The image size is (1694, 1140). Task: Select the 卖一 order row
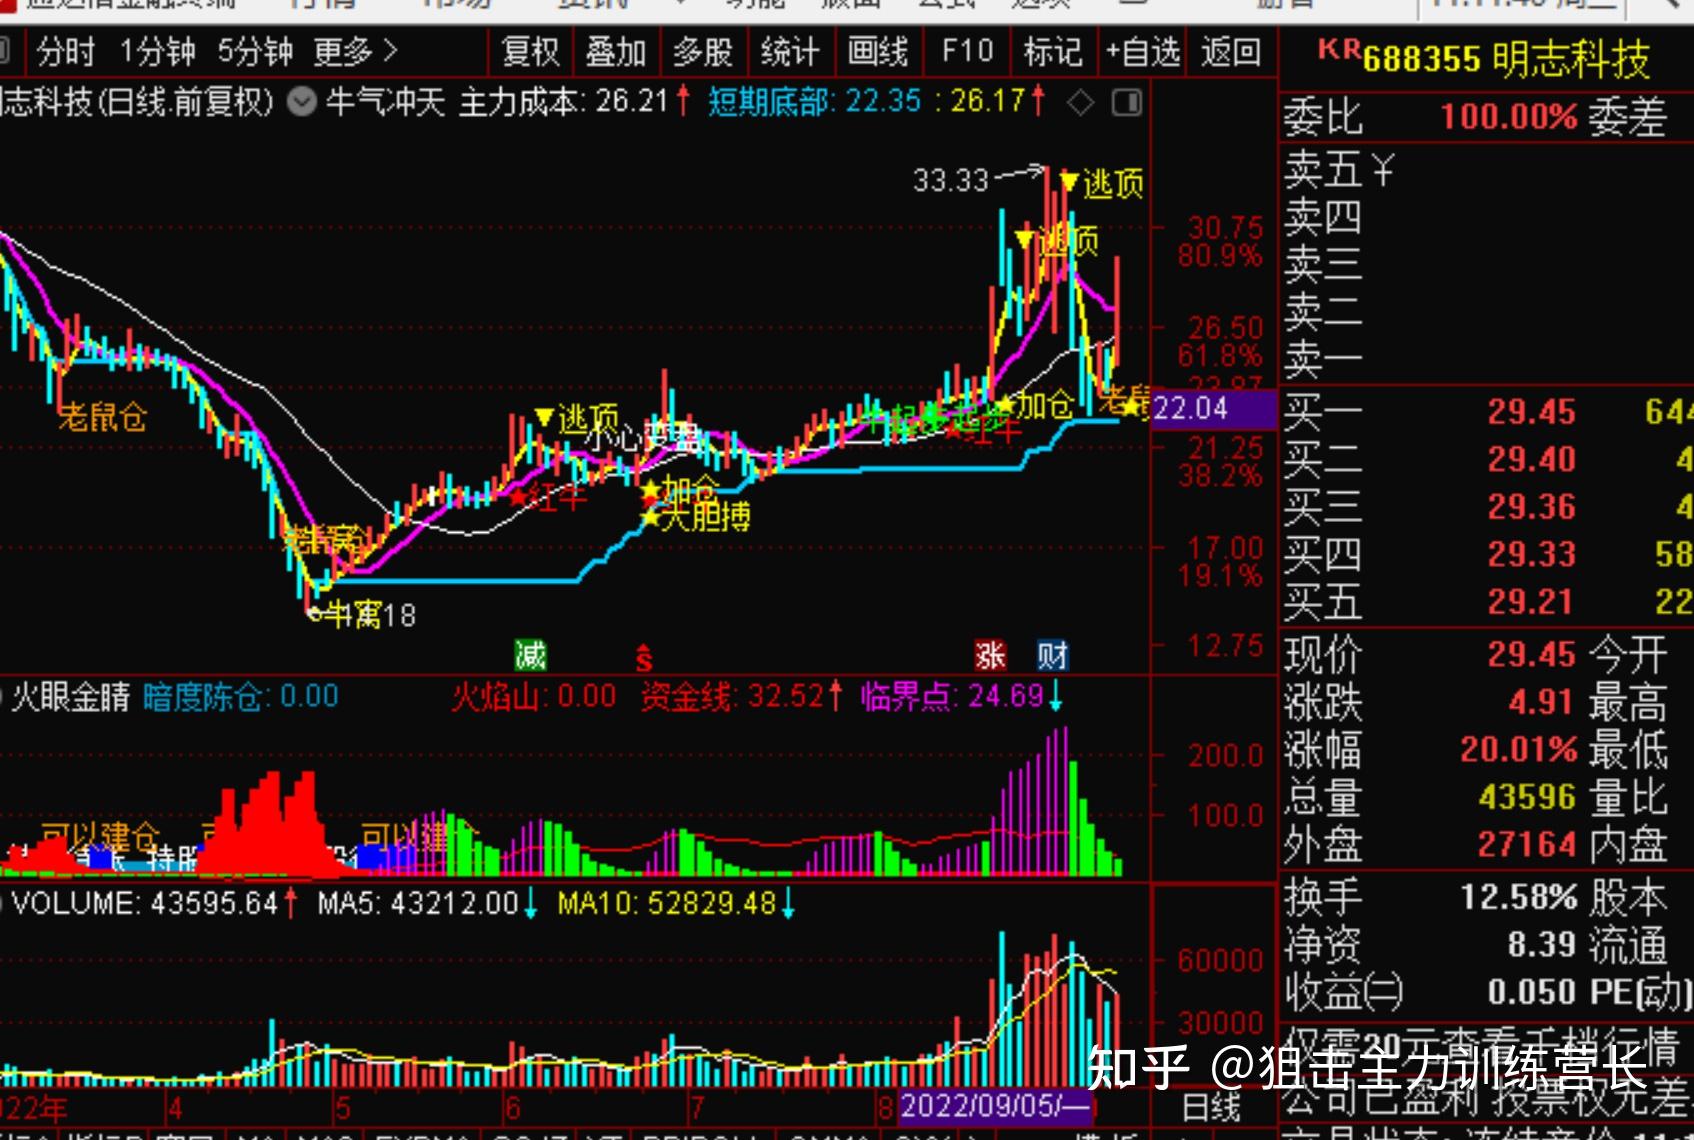coord(1487,360)
